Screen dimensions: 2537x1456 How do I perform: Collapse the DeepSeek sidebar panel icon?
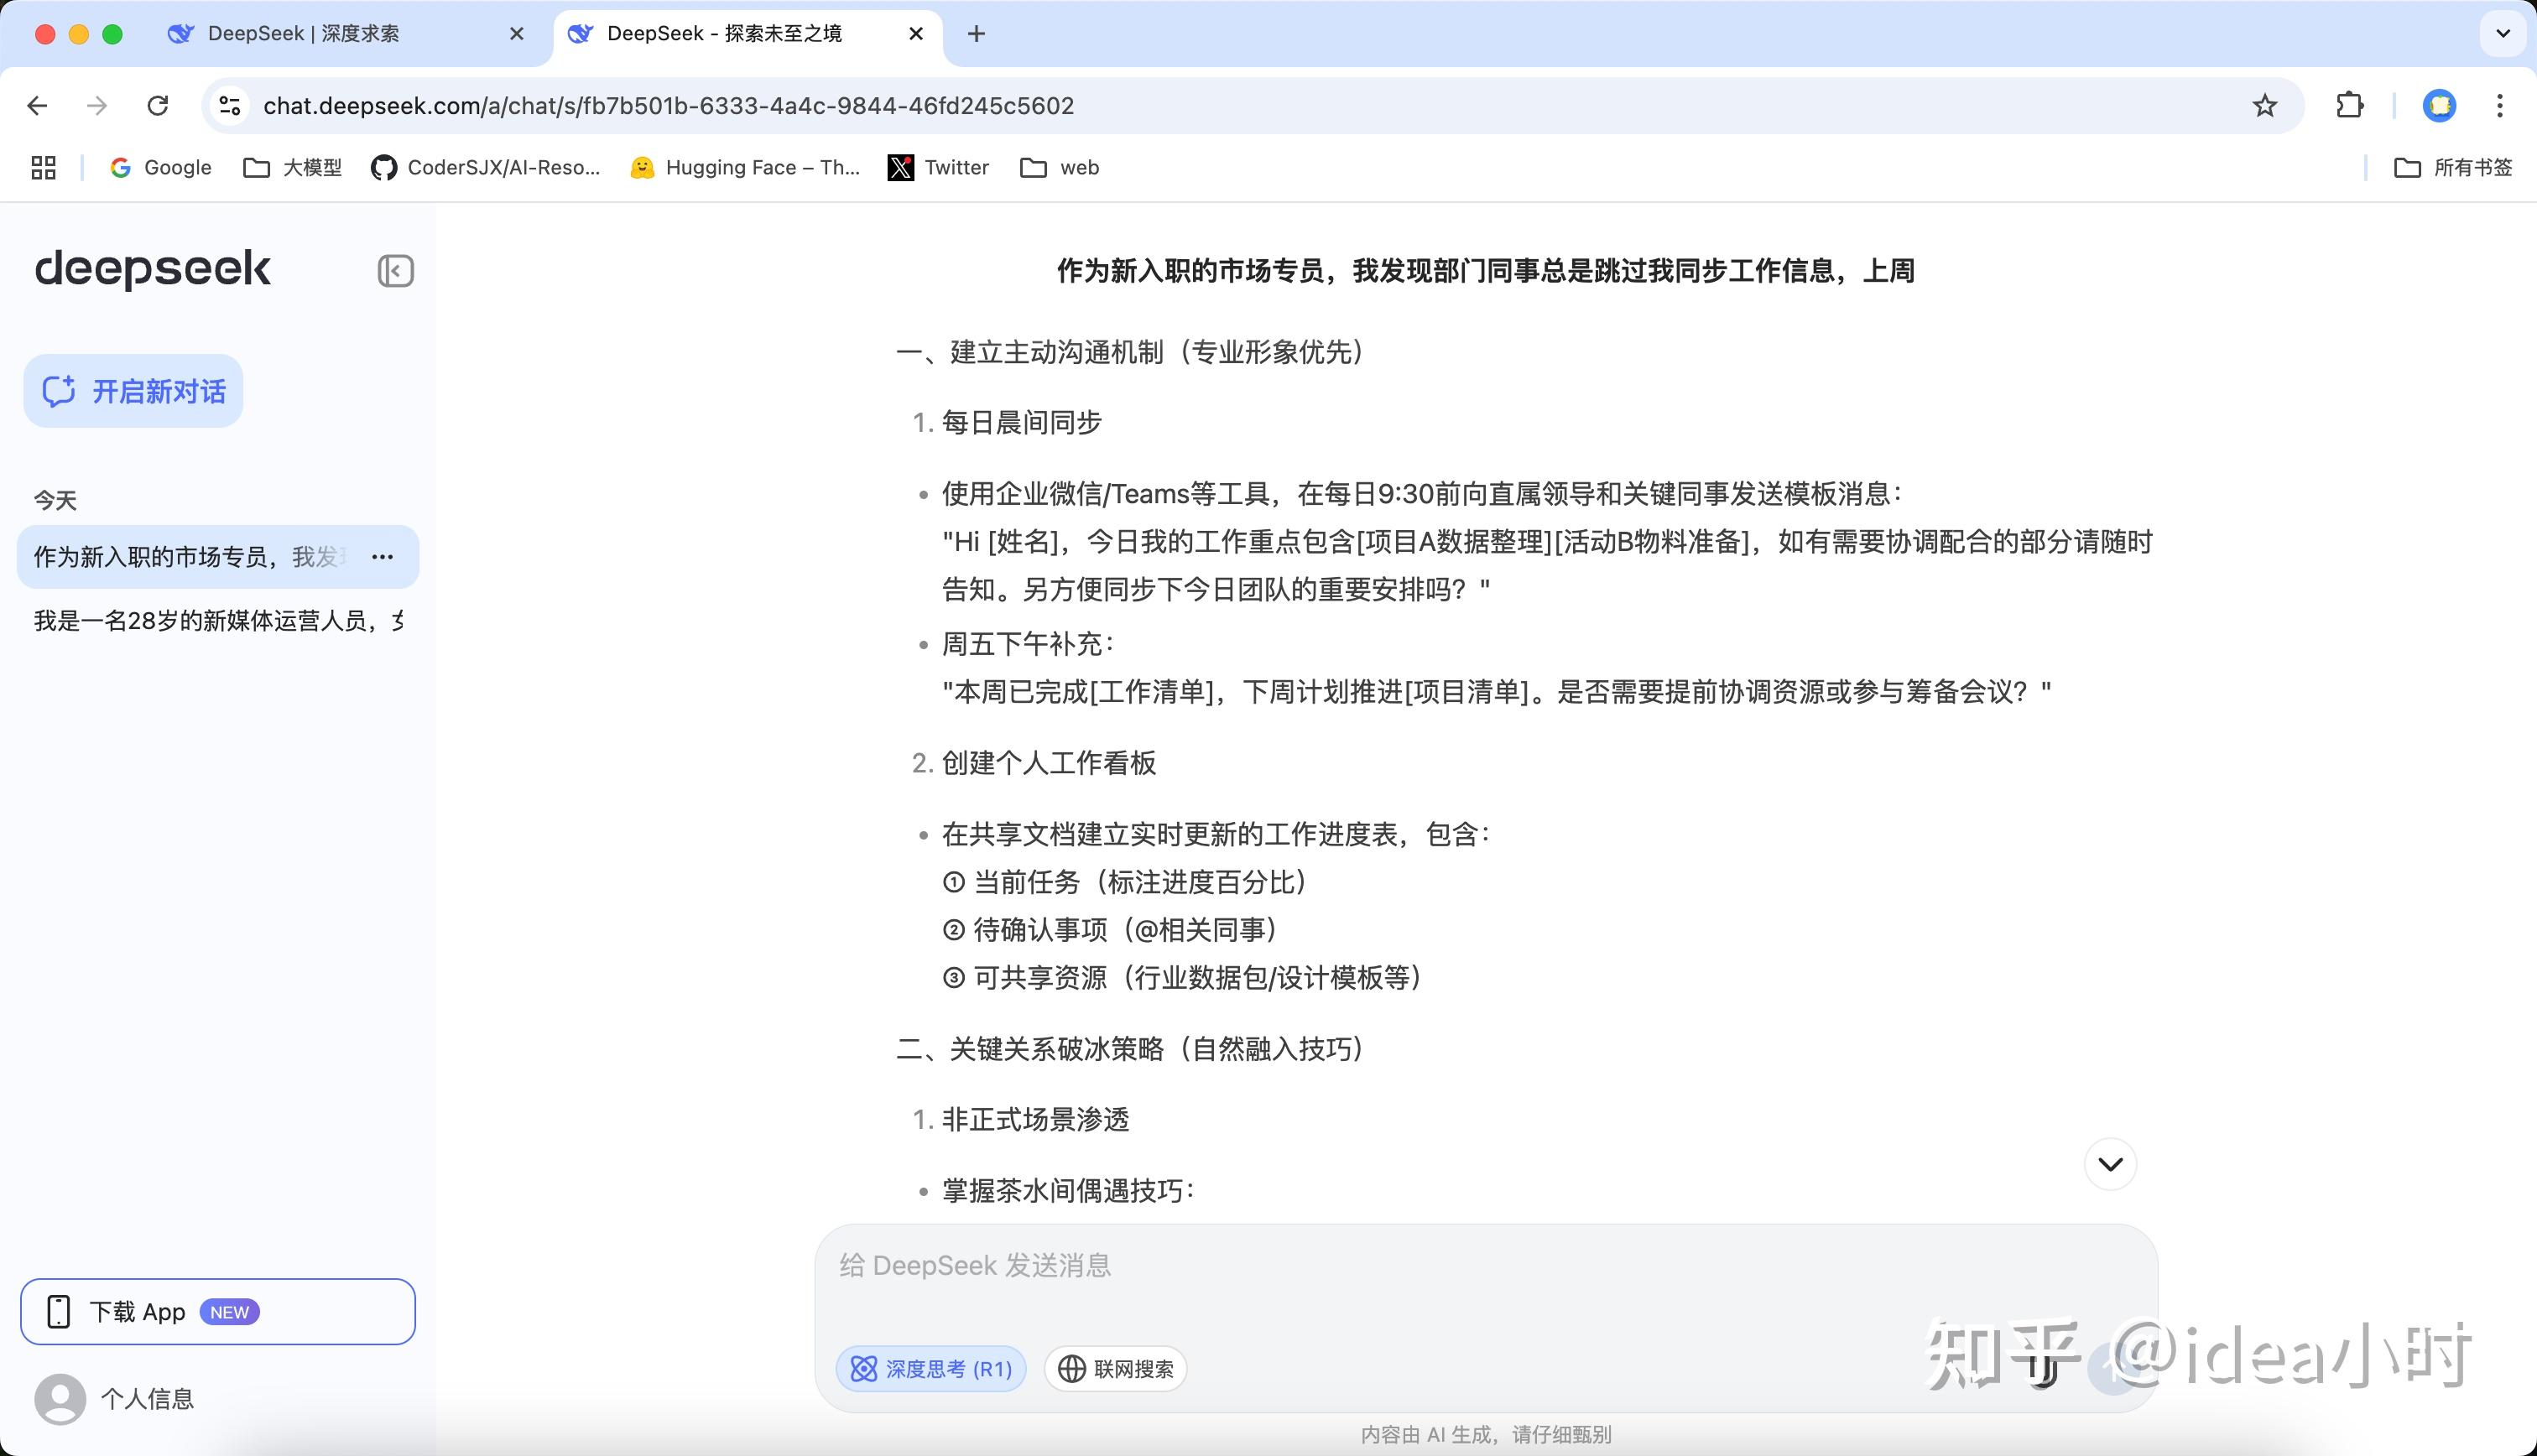[395, 271]
